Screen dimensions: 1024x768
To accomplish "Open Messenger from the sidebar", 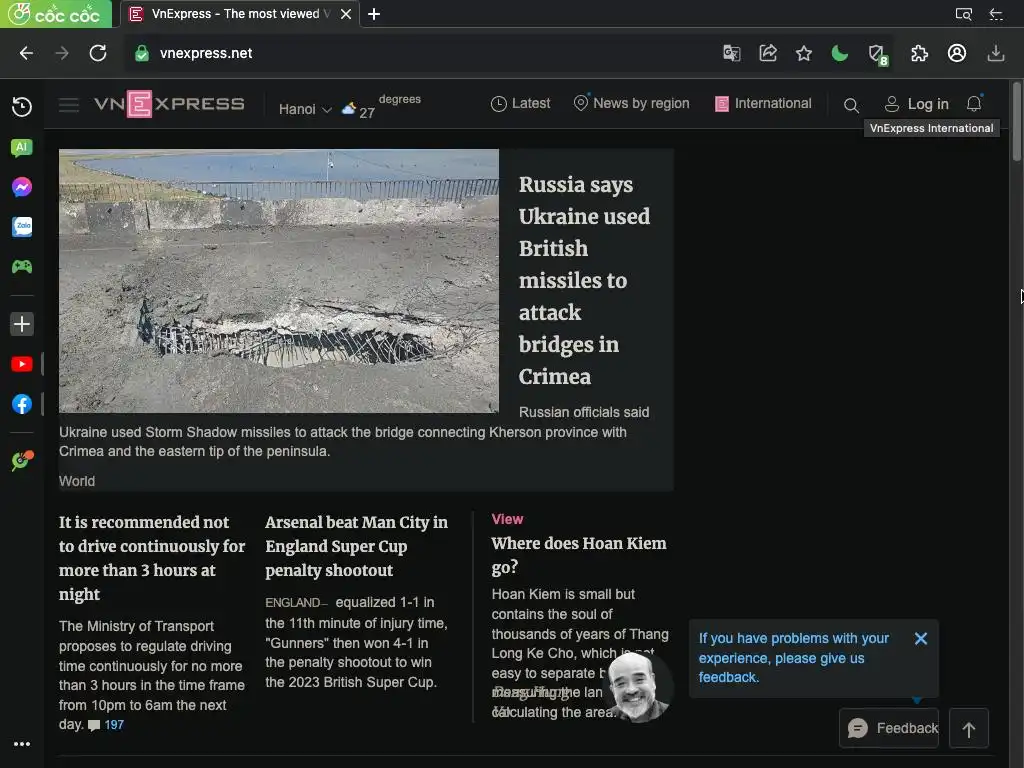I will [22, 187].
